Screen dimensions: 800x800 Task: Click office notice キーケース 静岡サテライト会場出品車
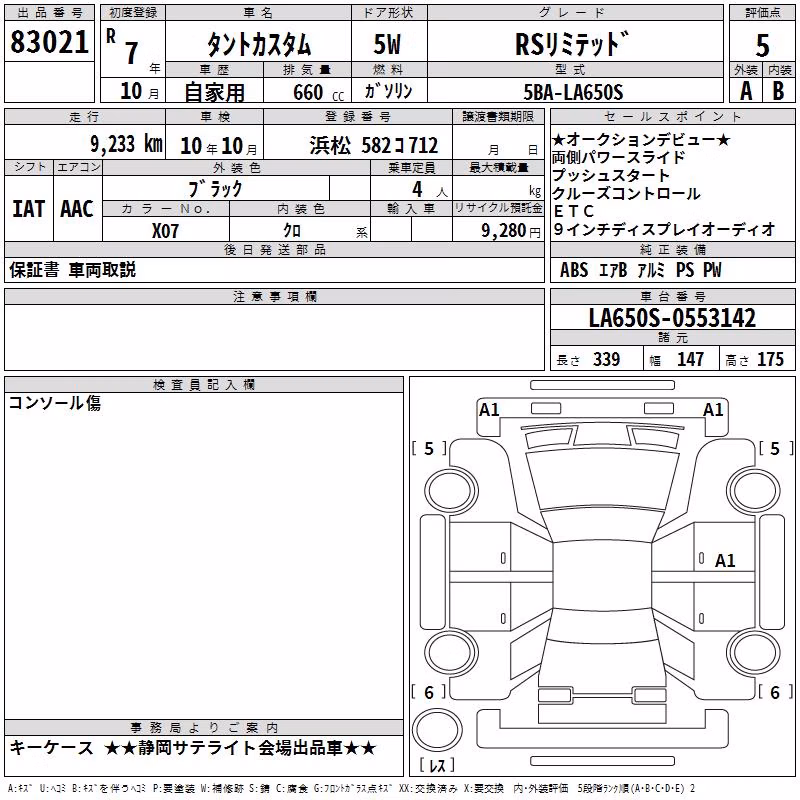(x=193, y=748)
